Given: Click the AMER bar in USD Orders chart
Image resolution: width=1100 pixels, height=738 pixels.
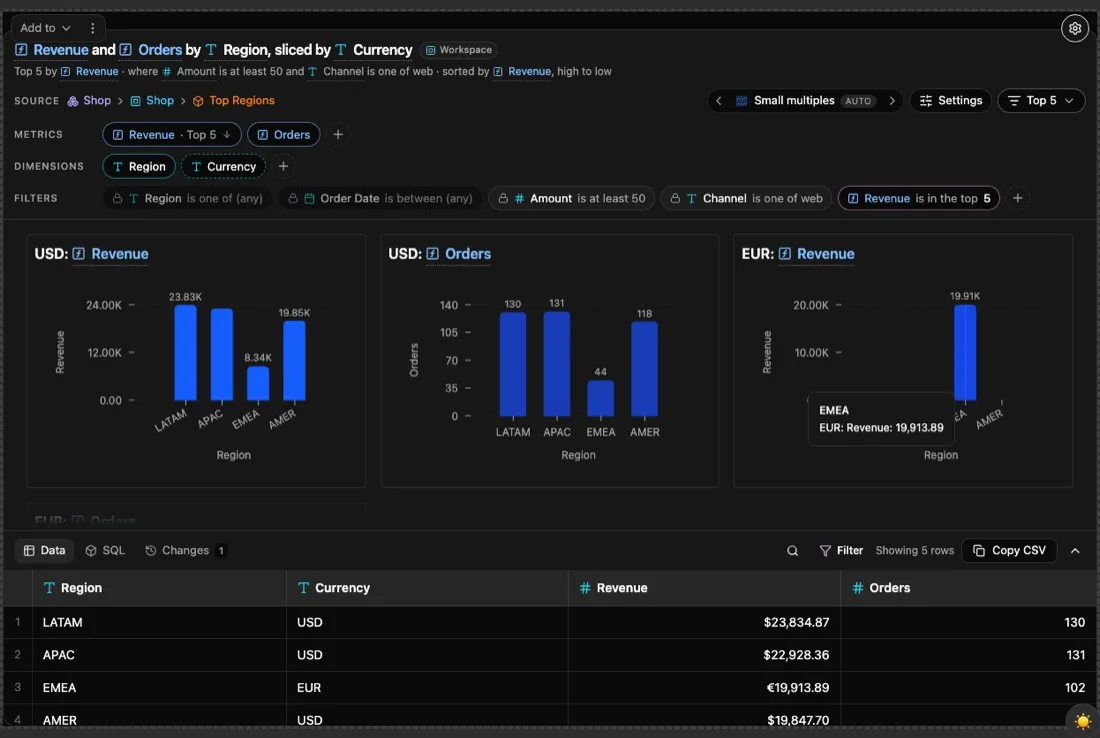Looking at the screenshot, I should (x=644, y=370).
